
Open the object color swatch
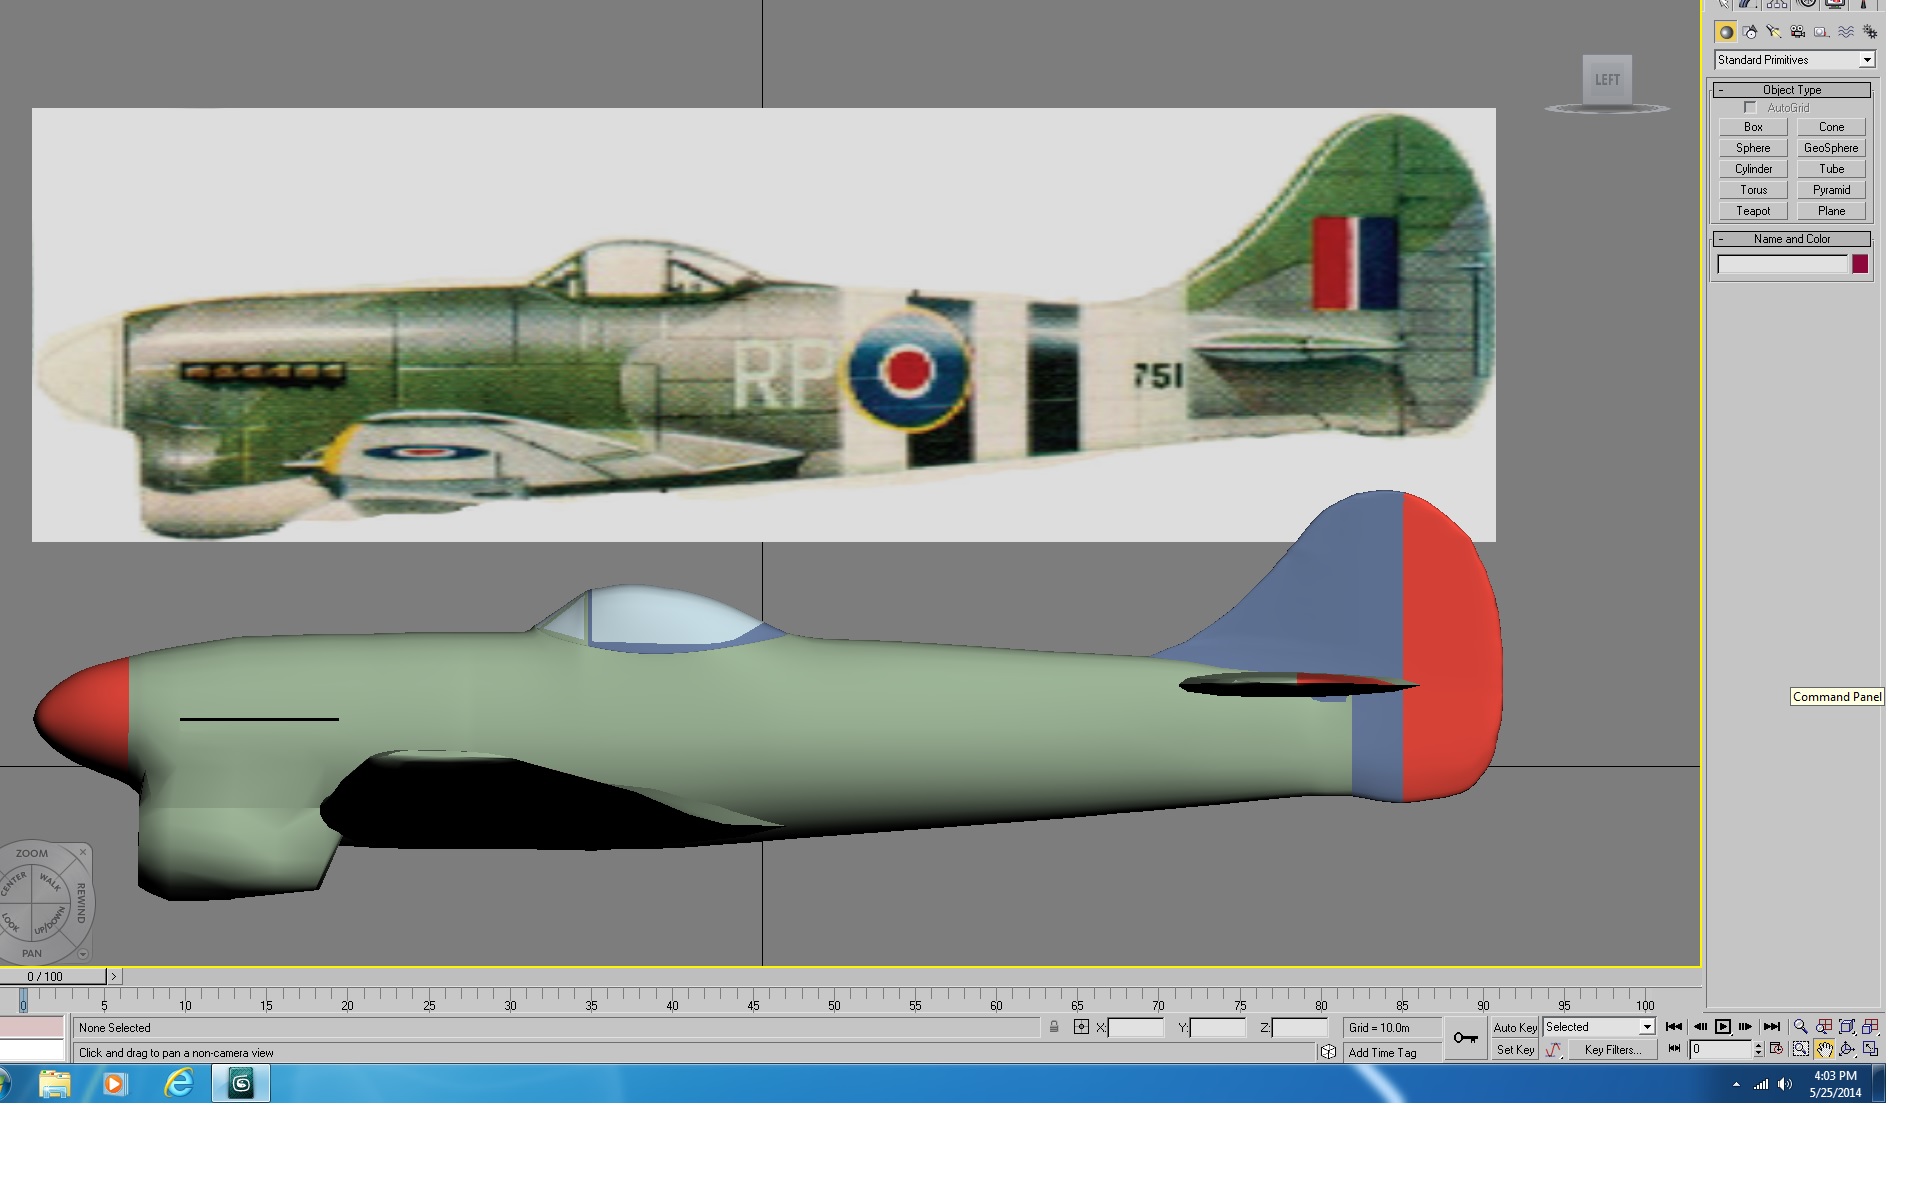click(x=1860, y=264)
